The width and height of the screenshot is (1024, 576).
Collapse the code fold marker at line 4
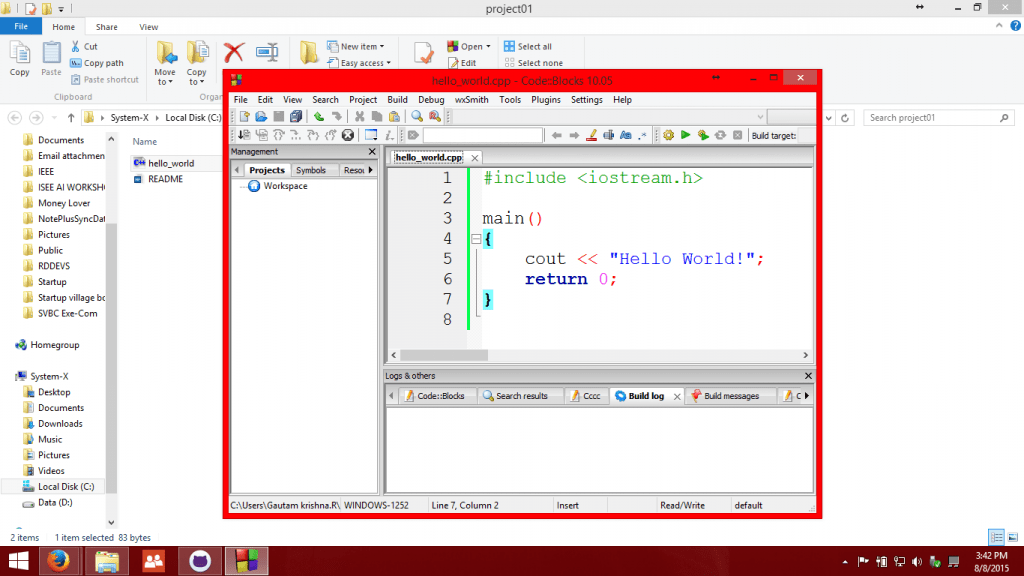click(476, 239)
